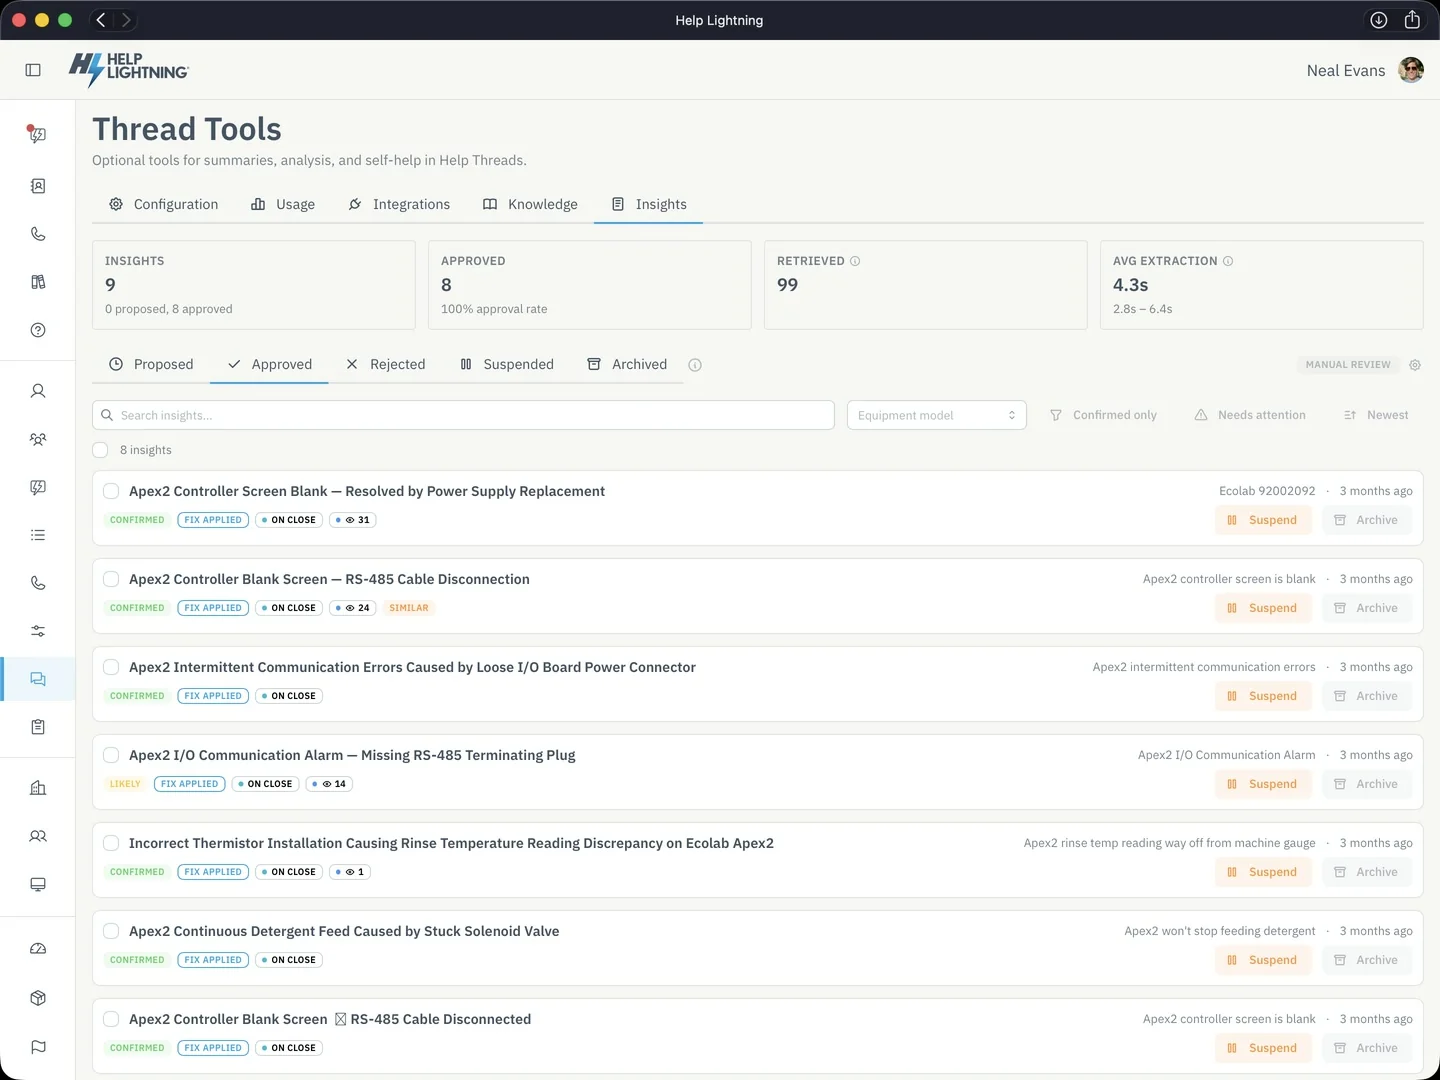The image size is (1440, 1080).
Task: Click the info icon next to Retrieved
Action: 855,261
